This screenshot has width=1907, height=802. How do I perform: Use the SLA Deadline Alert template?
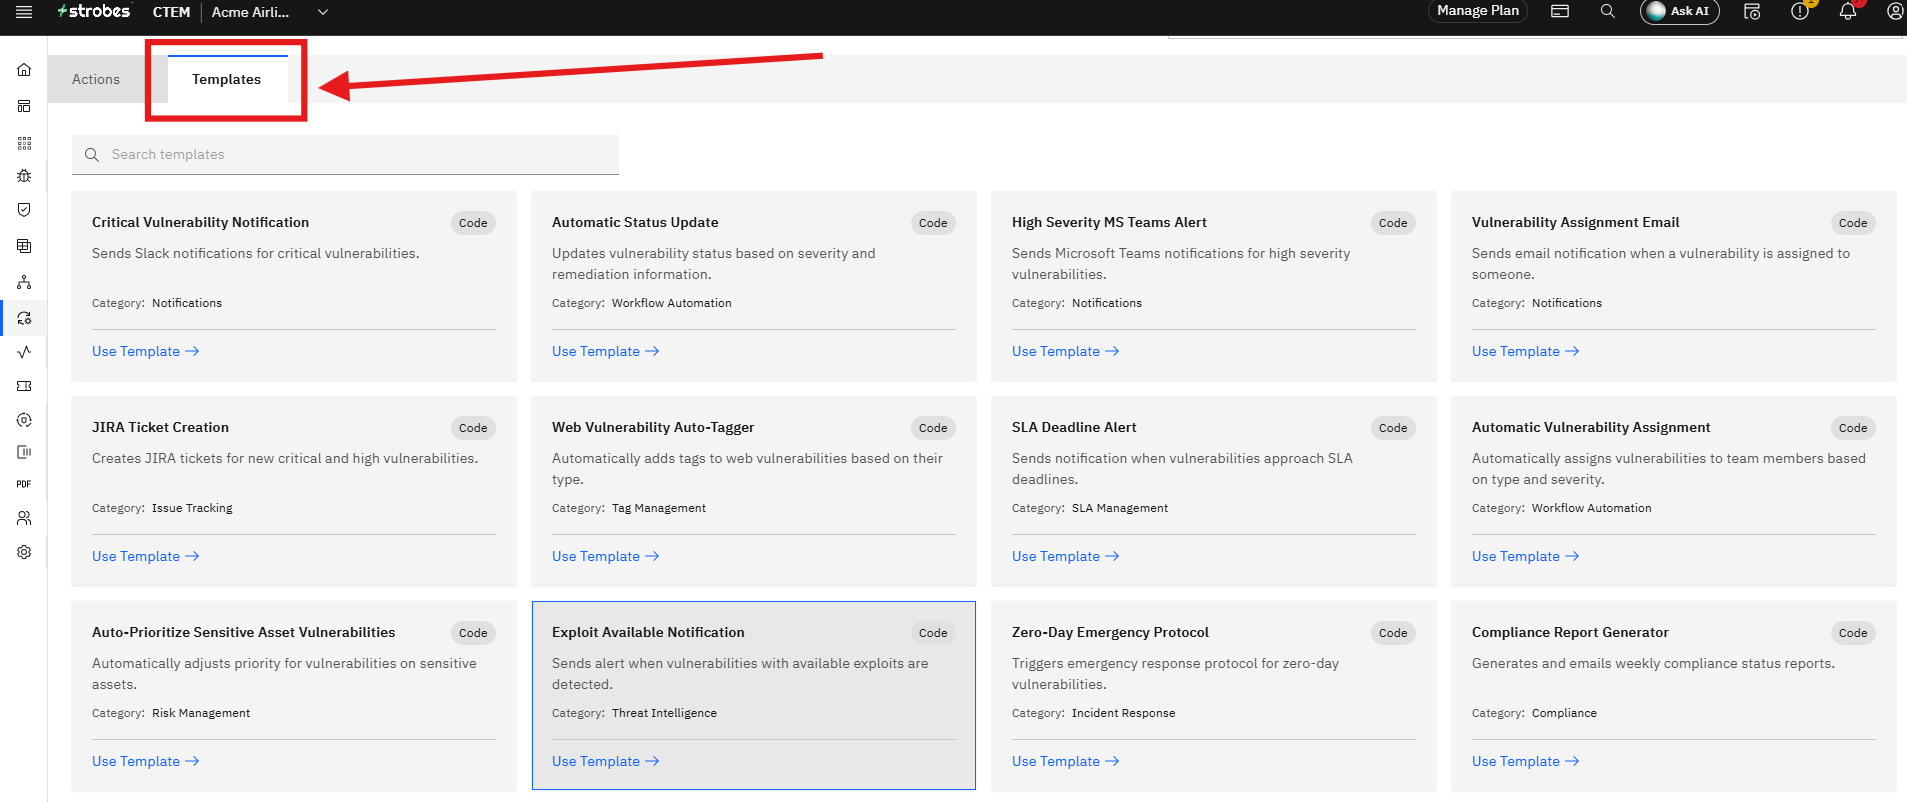(x=1066, y=556)
